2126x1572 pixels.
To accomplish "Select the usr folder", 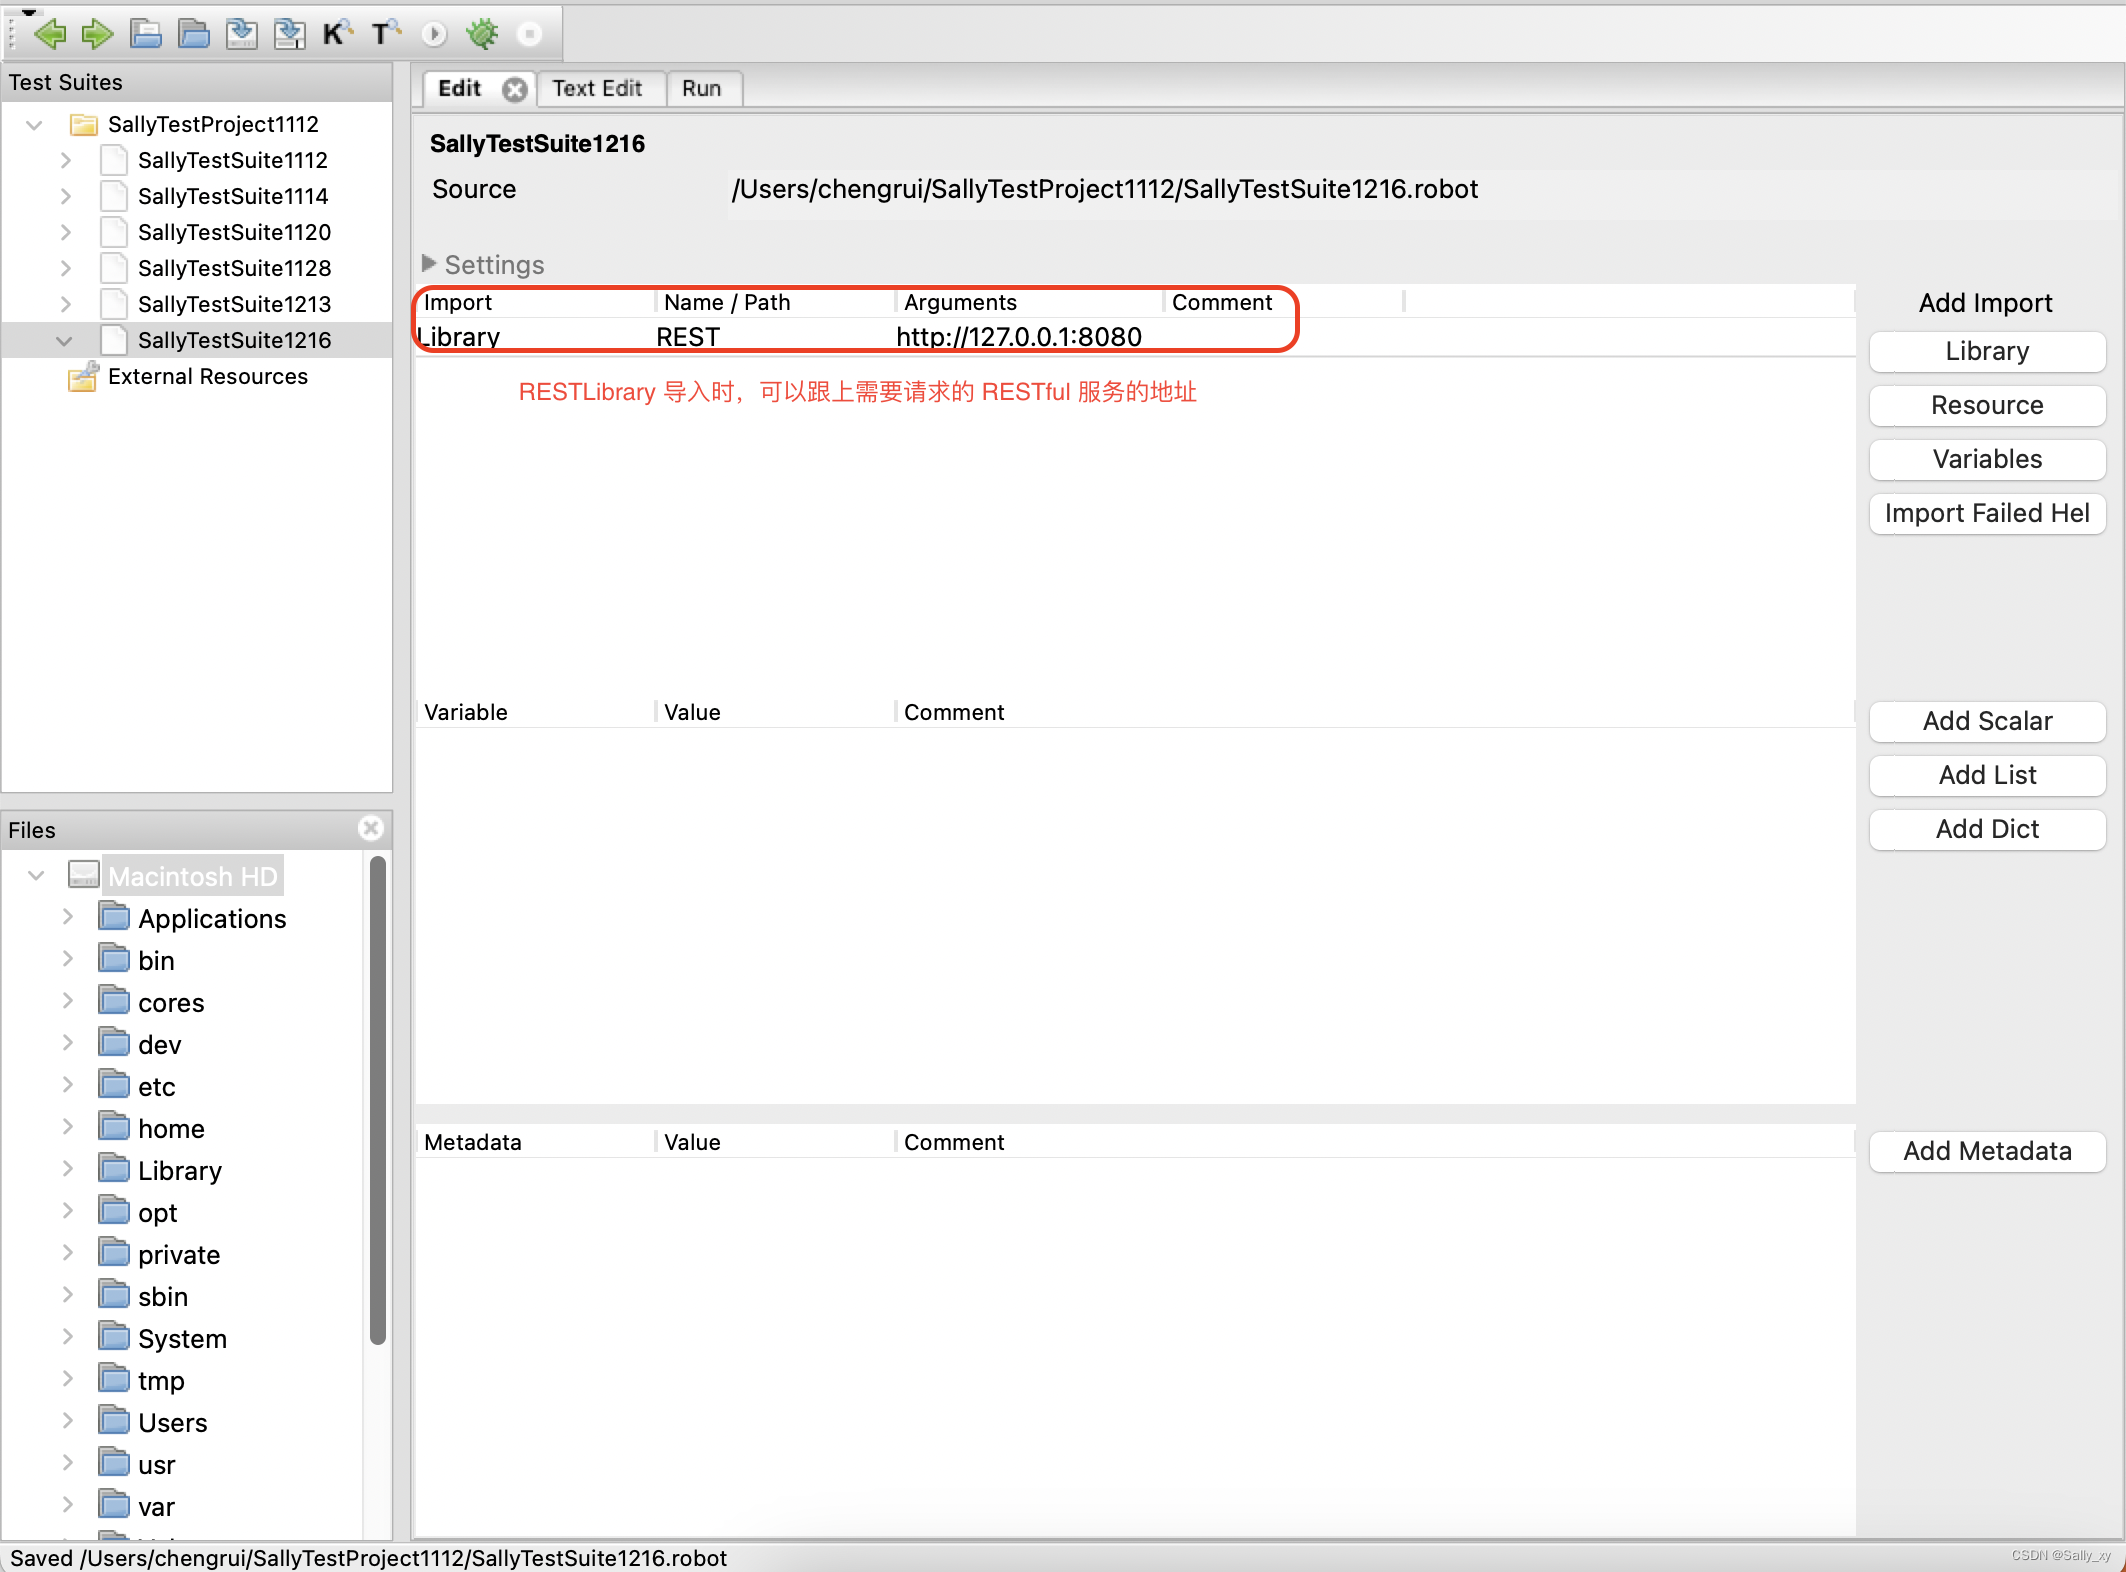I will pos(156,1464).
